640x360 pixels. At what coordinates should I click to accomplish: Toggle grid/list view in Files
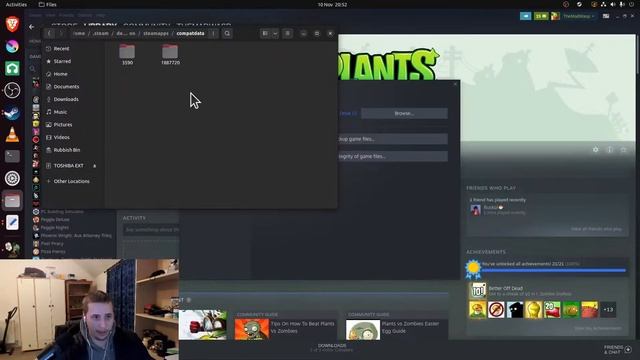pos(265,33)
